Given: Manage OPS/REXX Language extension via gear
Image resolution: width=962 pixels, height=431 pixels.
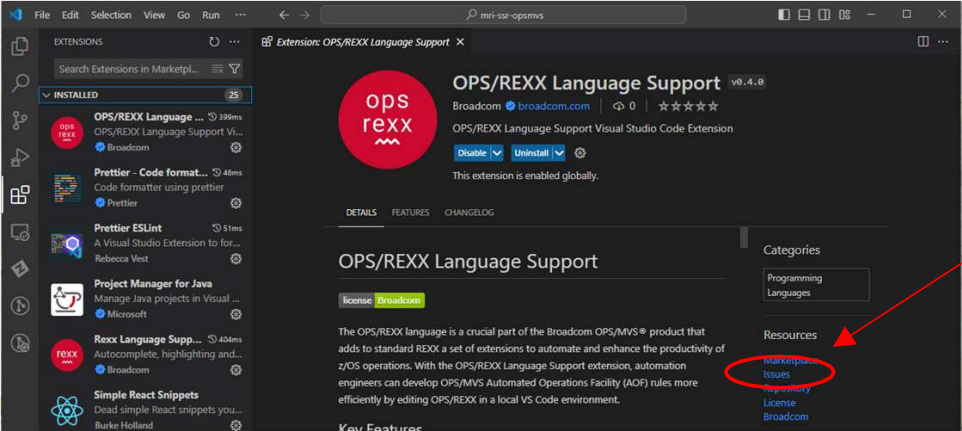Looking at the screenshot, I should click(236, 148).
